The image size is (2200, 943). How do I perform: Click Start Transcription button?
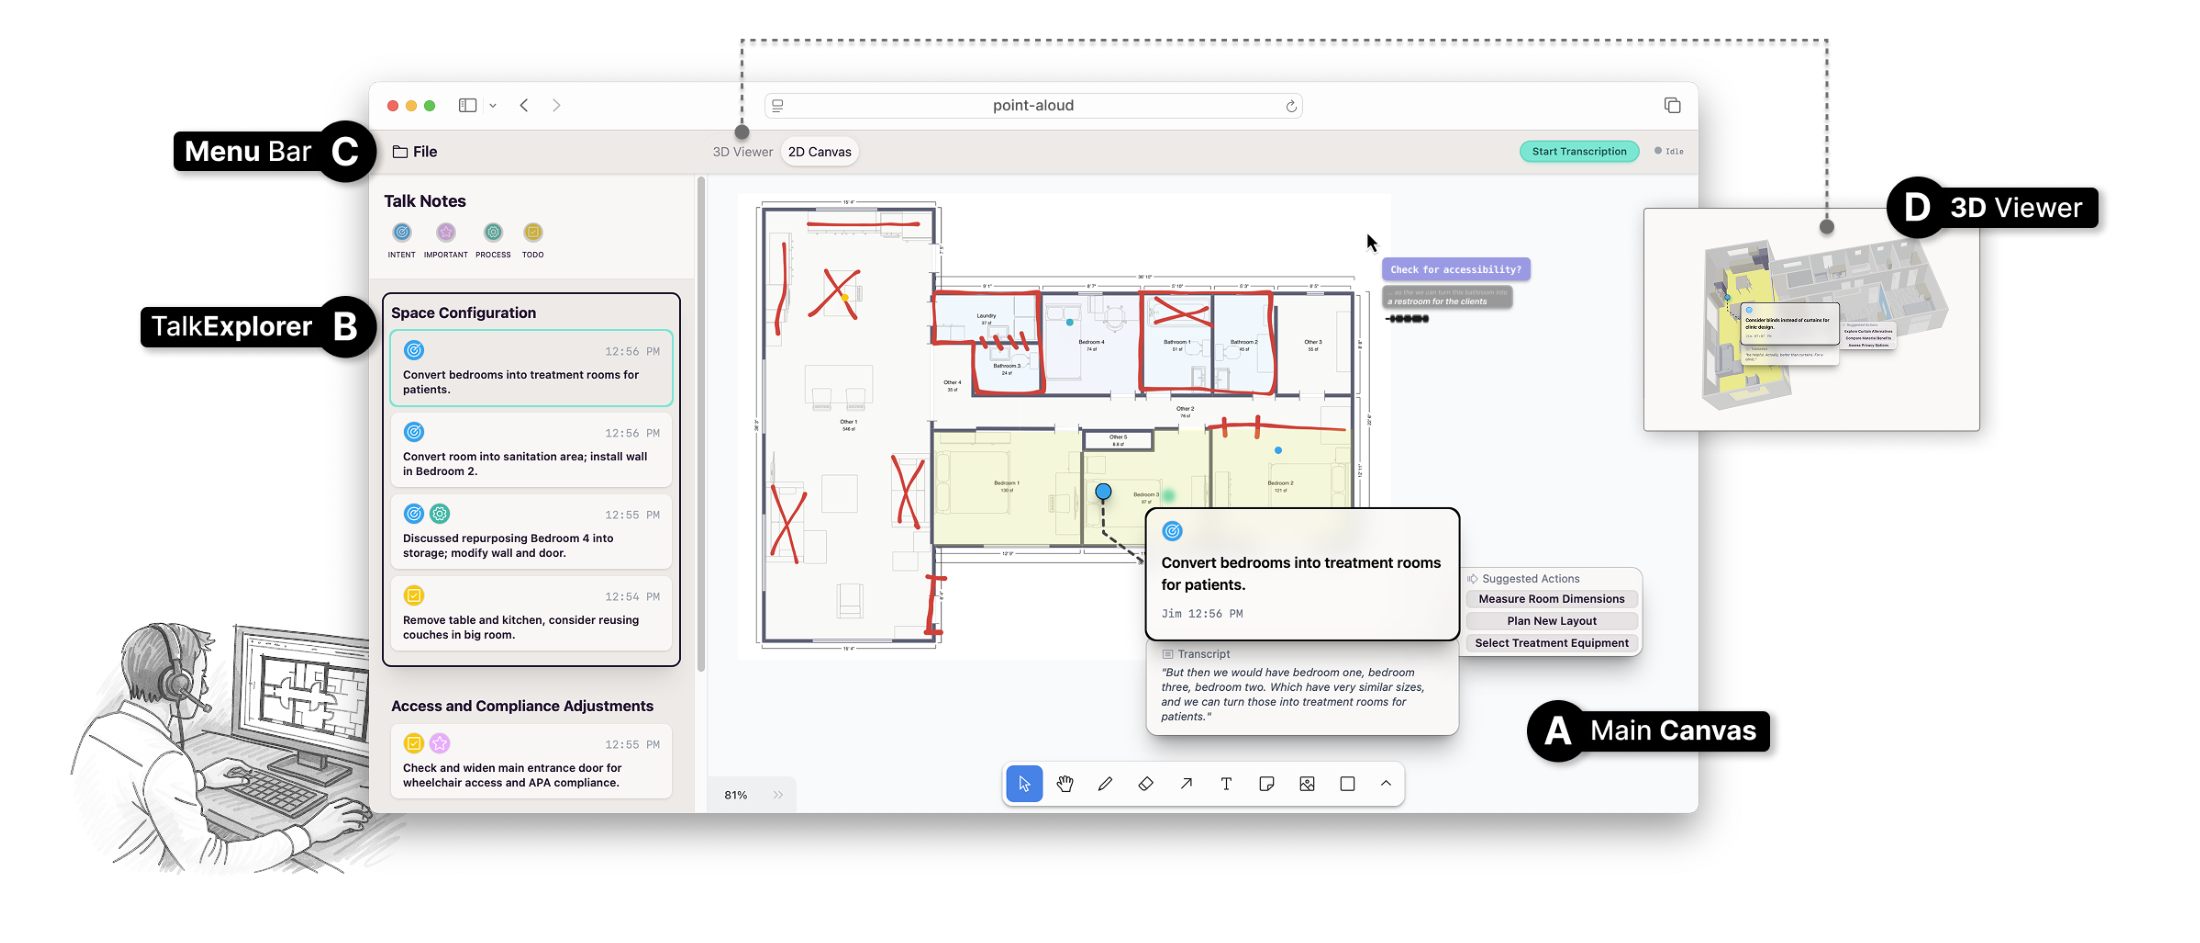[x=1579, y=152]
